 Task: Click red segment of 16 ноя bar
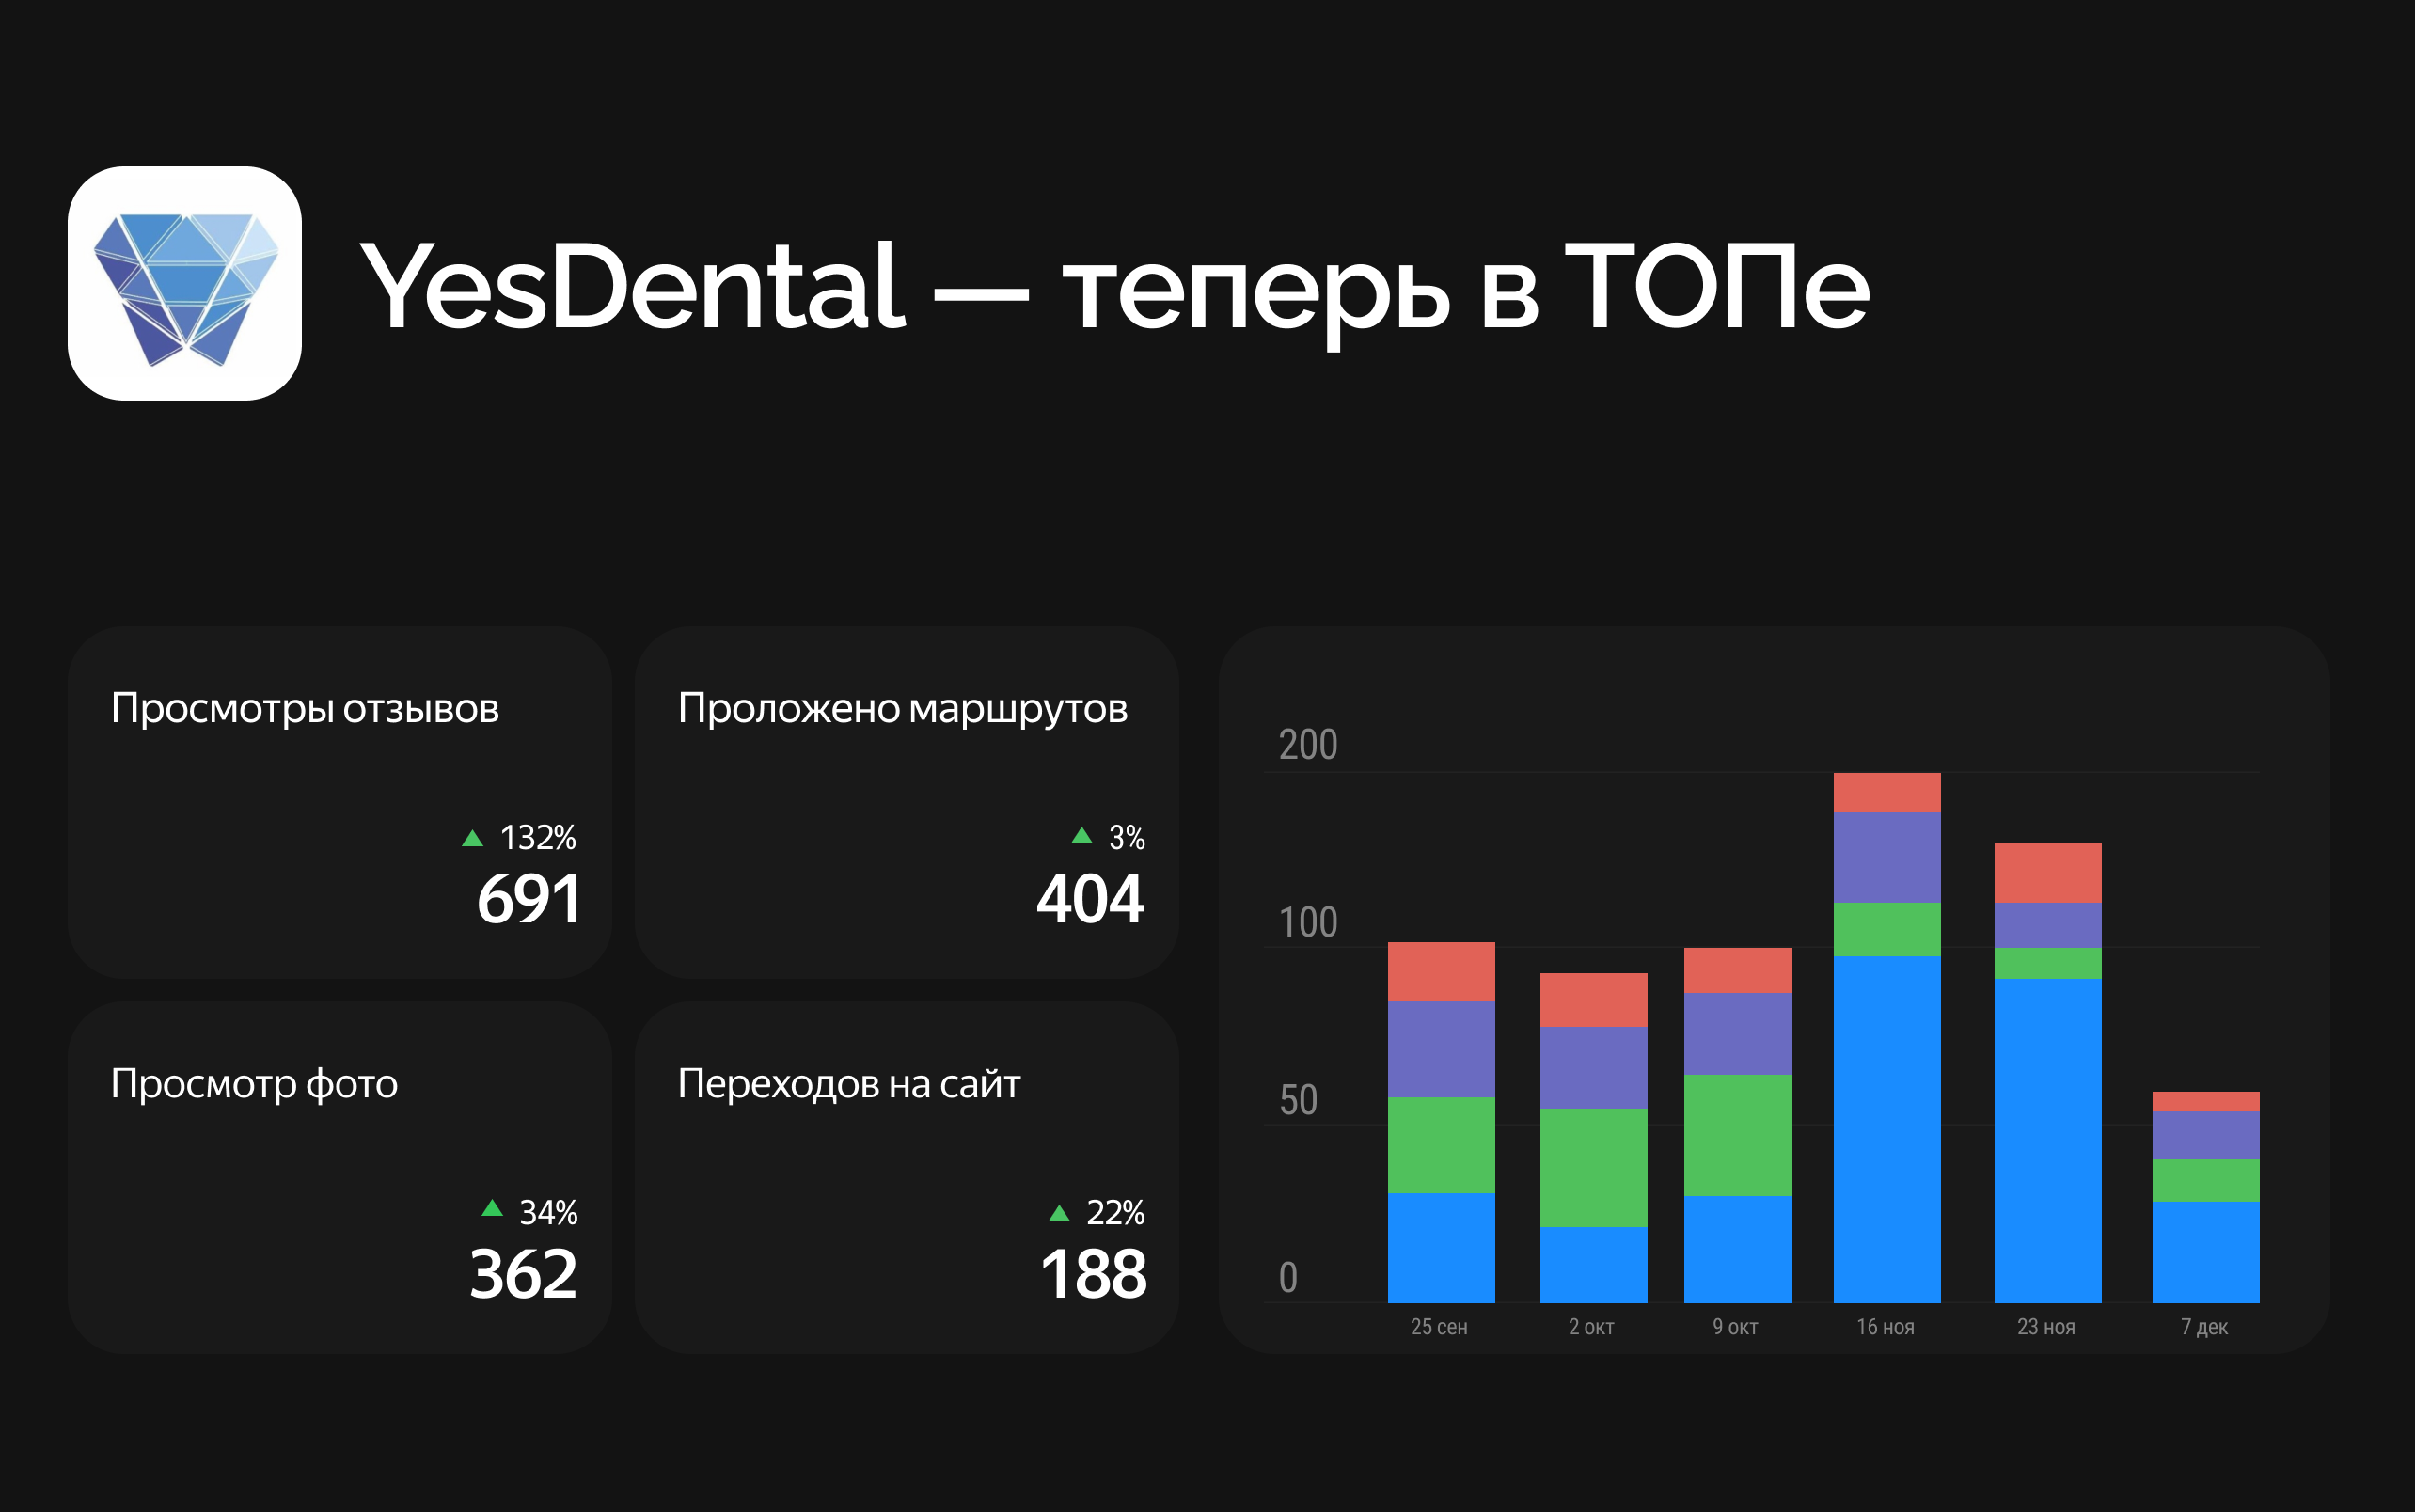(x=1886, y=793)
